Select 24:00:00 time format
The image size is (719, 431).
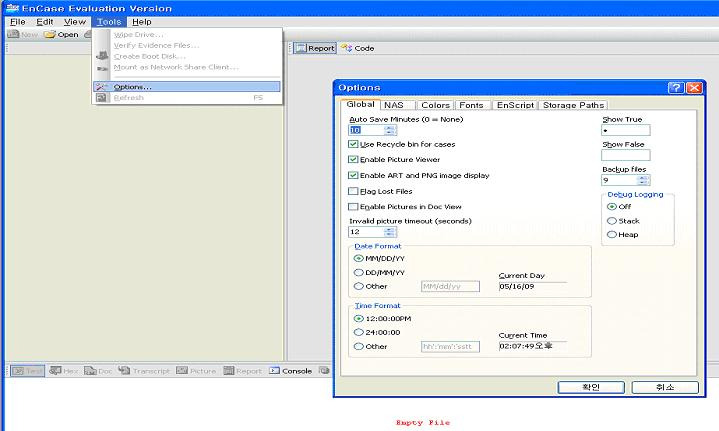(359, 332)
